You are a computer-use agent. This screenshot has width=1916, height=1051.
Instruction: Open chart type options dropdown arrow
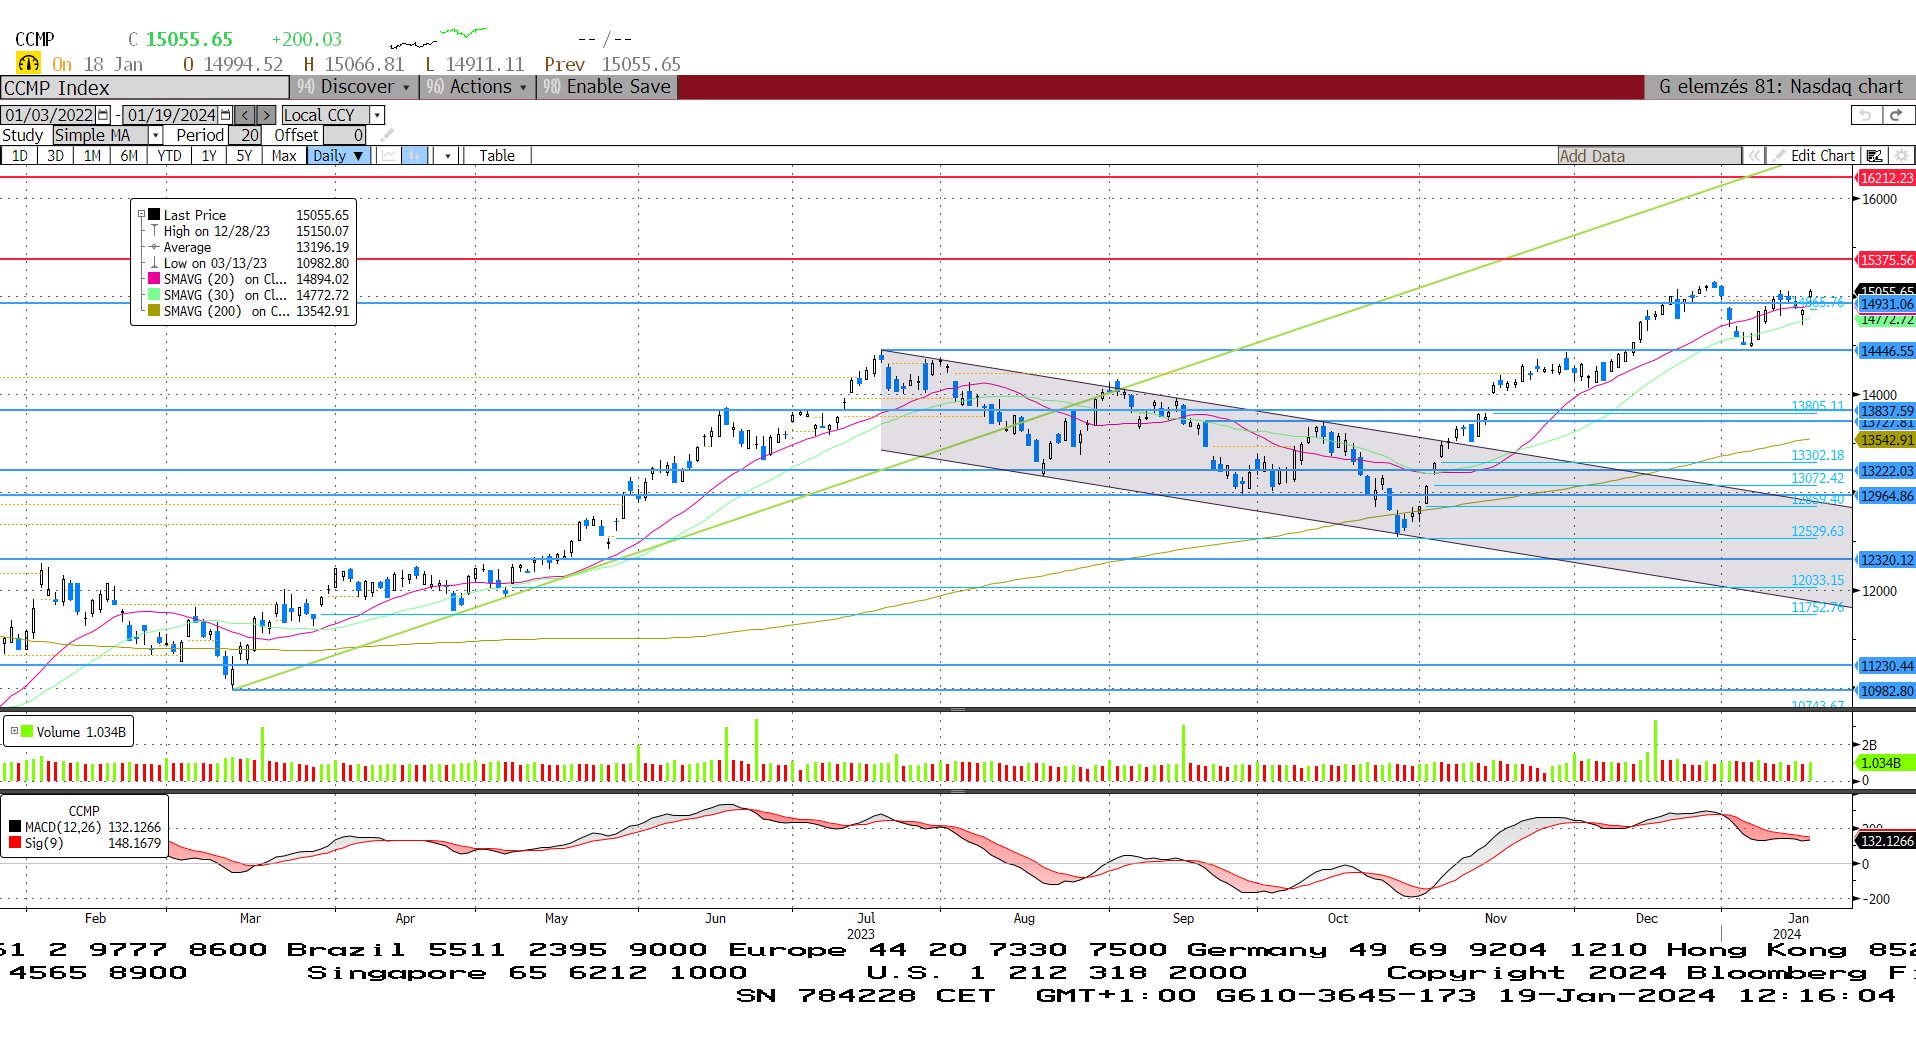(x=448, y=156)
